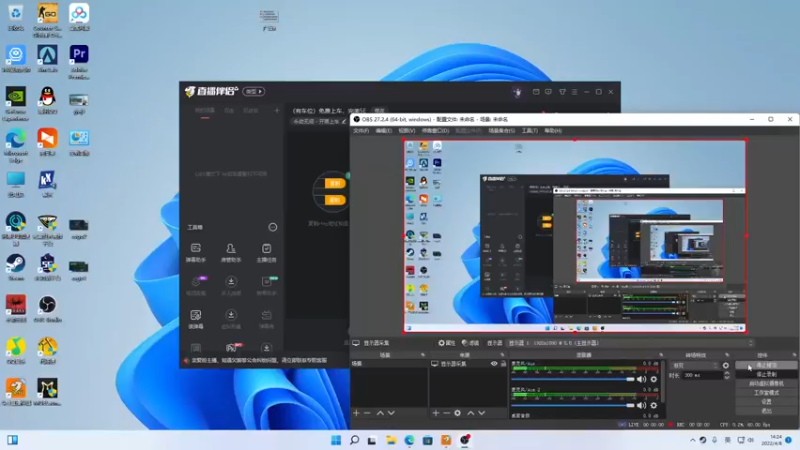Click 退出 to exit OBS
This screenshot has height=450, width=800.
coord(766,411)
